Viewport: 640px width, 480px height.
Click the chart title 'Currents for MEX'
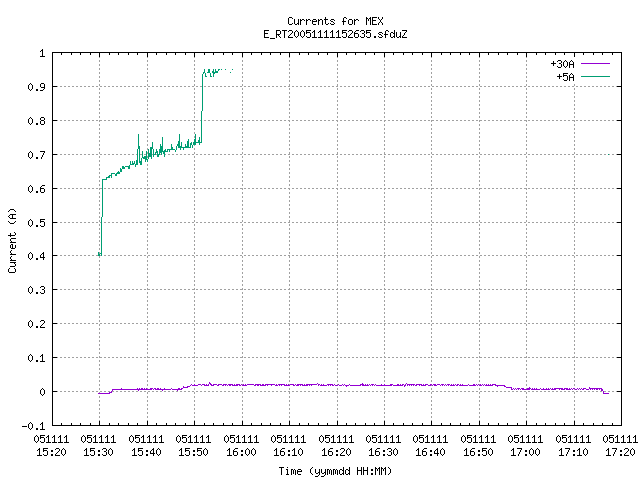tap(335, 21)
